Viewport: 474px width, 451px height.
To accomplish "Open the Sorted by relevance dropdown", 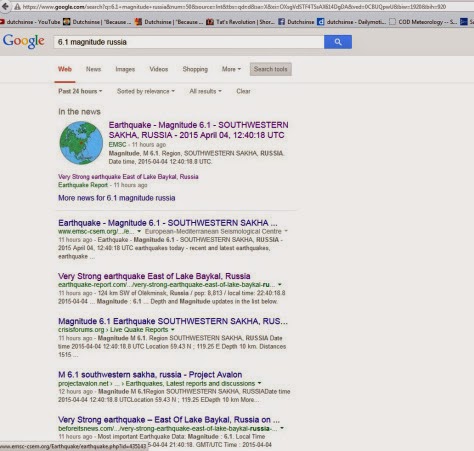I will 146,91.
